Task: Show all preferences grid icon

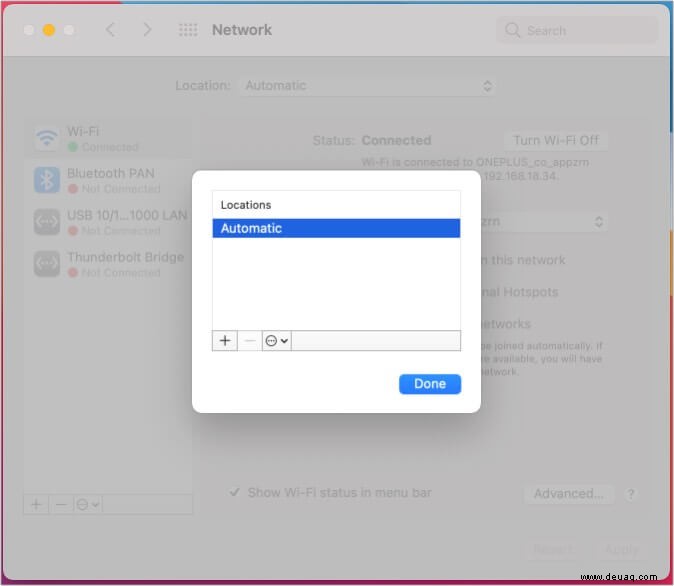Action: pyautogui.click(x=188, y=30)
